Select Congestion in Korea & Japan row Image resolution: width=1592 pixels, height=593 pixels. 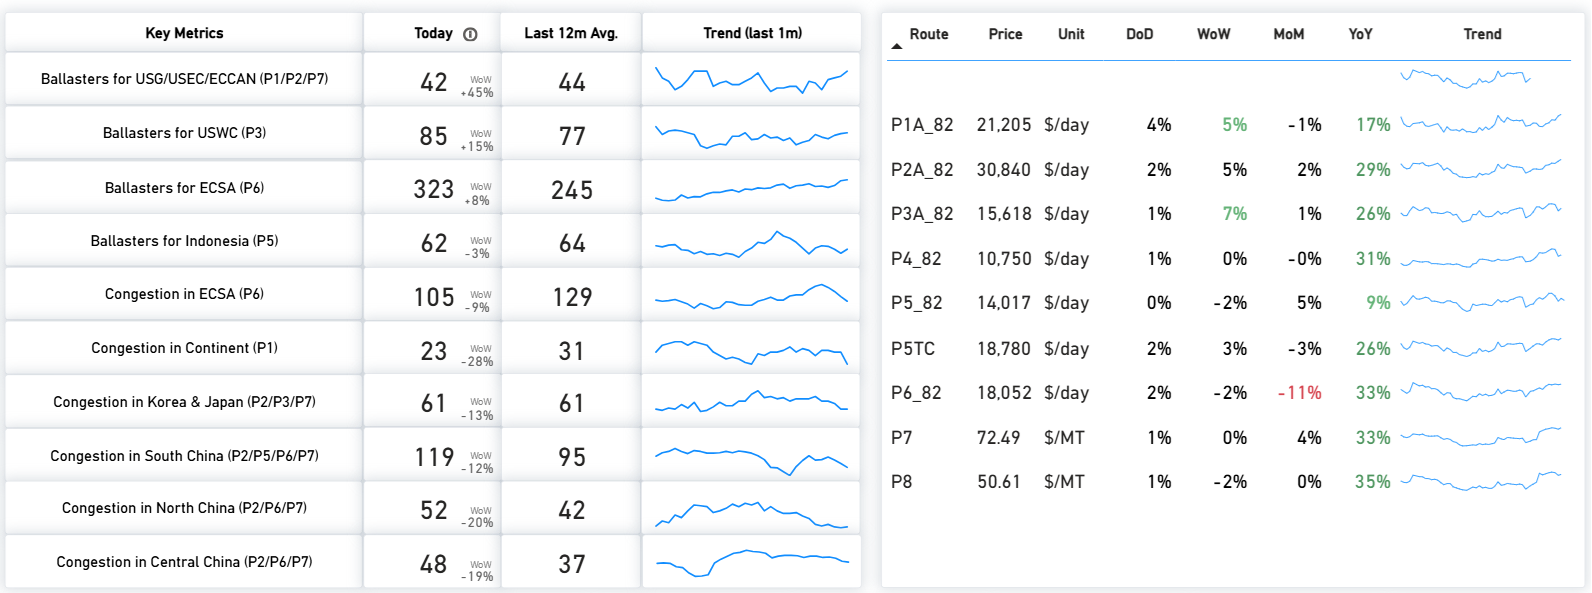433,402
